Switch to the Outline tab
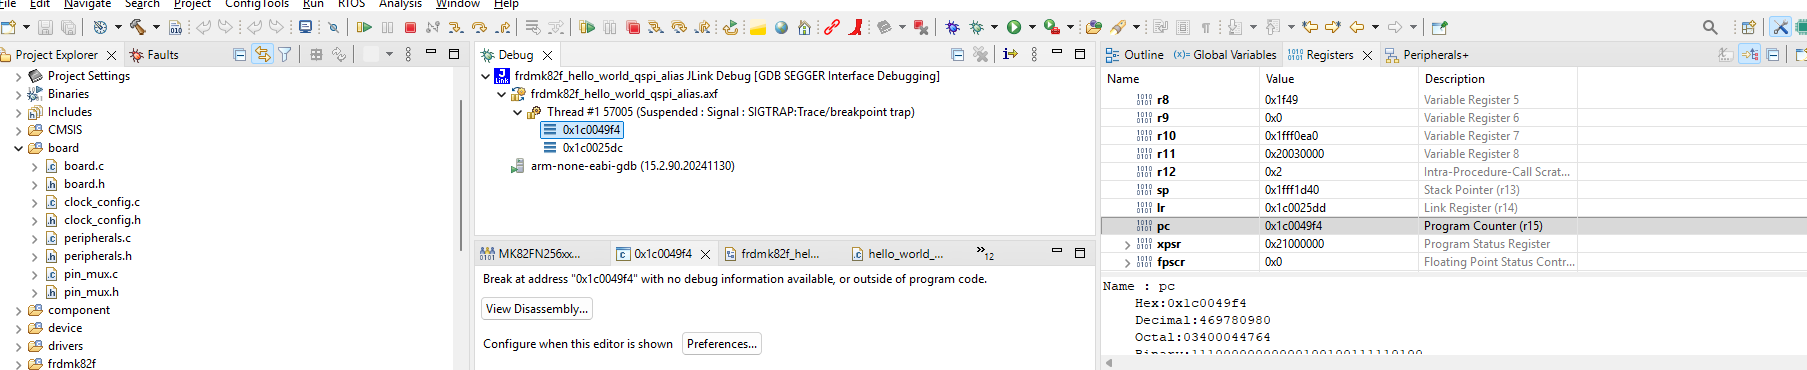This screenshot has width=1807, height=370. [1135, 55]
